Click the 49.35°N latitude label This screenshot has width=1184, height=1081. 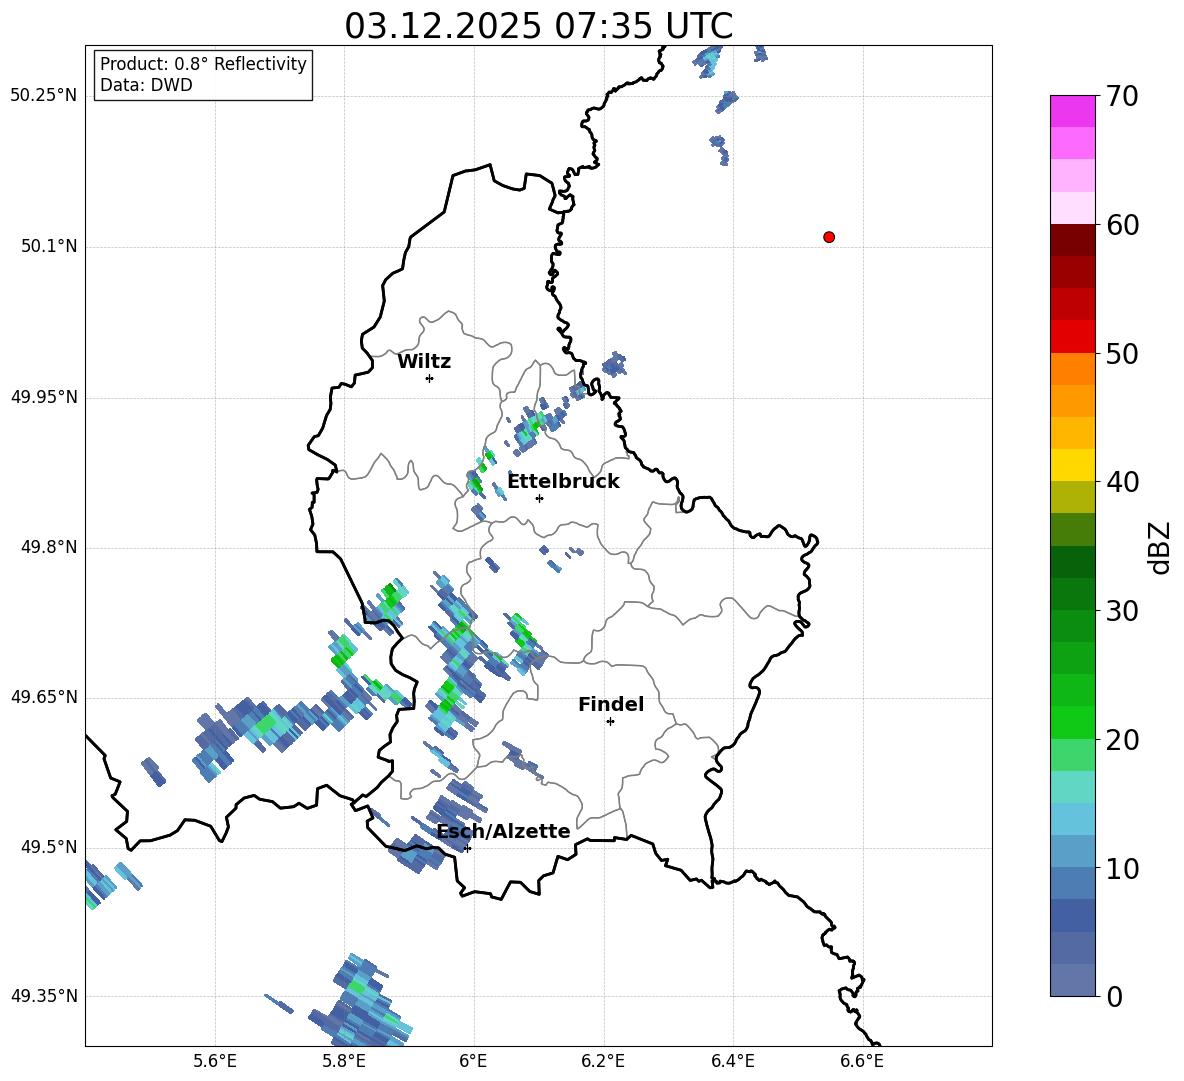pyautogui.click(x=44, y=996)
